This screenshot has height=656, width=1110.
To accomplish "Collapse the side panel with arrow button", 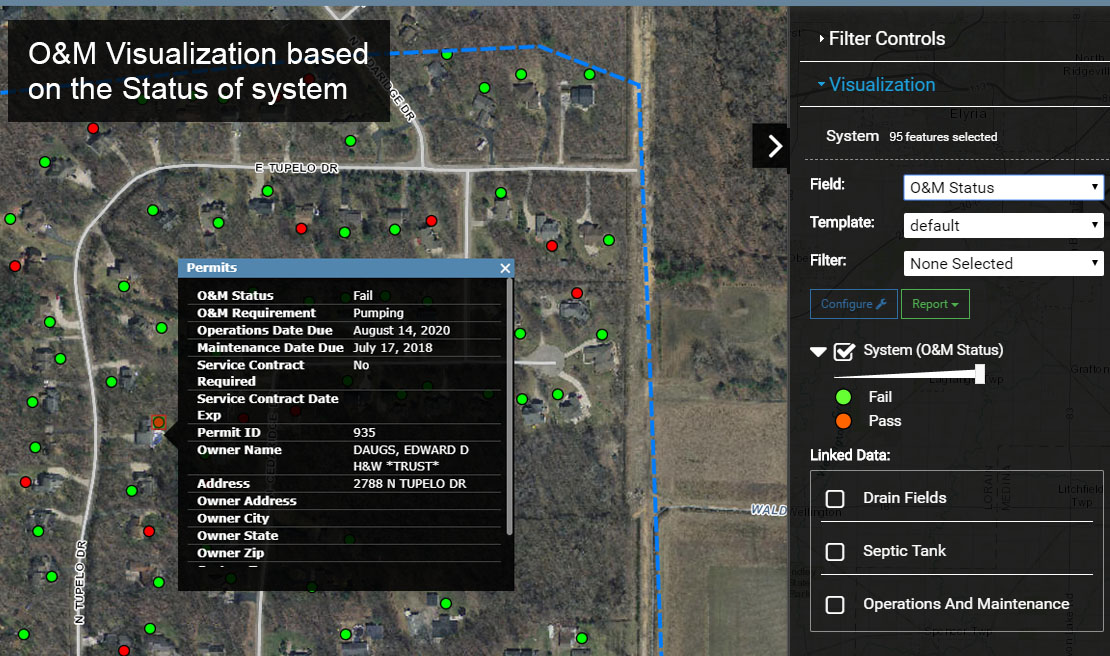I will pyautogui.click(x=774, y=146).
